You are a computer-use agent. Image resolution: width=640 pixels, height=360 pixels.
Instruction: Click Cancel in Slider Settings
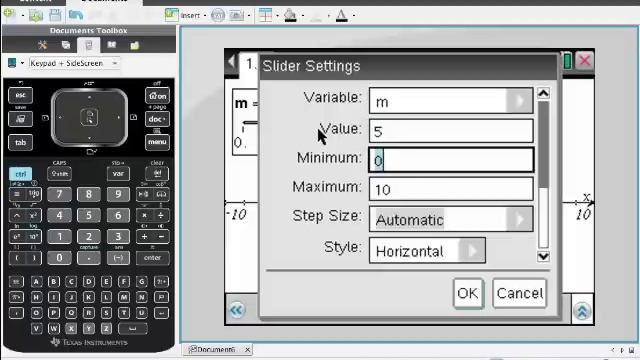click(x=520, y=293)
